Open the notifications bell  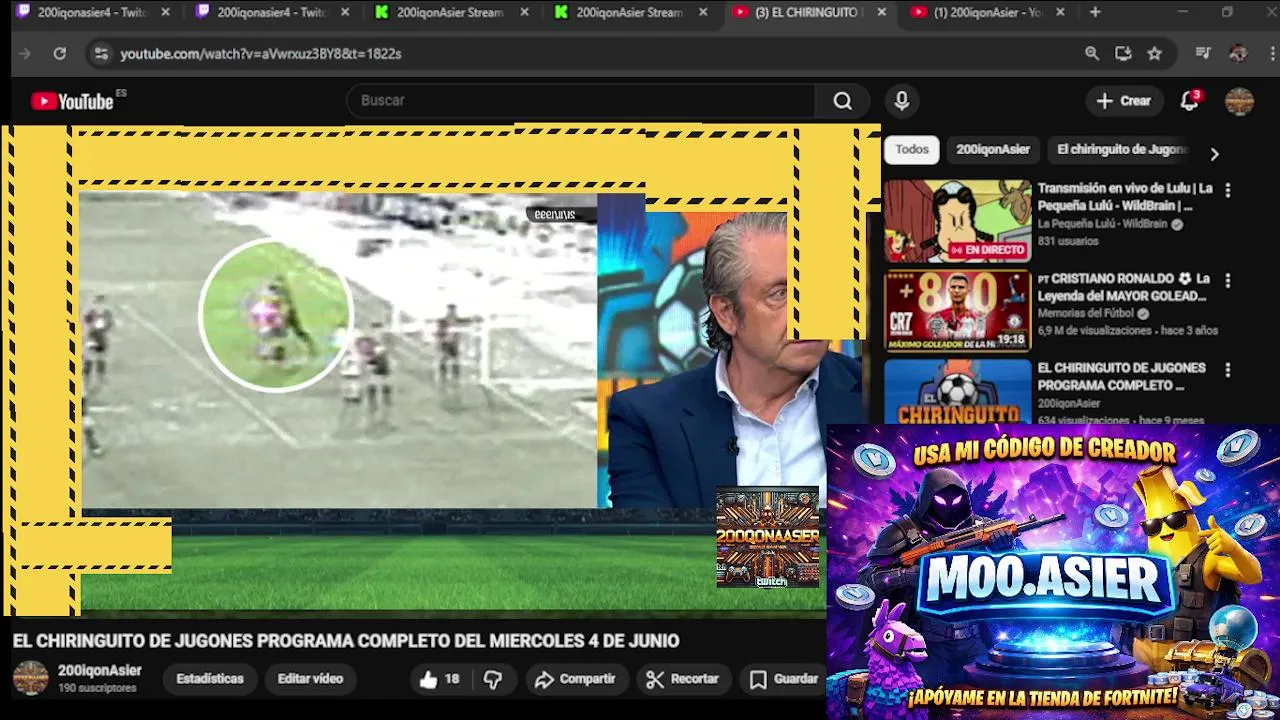pyautogui.click(x=1190, y=101)
